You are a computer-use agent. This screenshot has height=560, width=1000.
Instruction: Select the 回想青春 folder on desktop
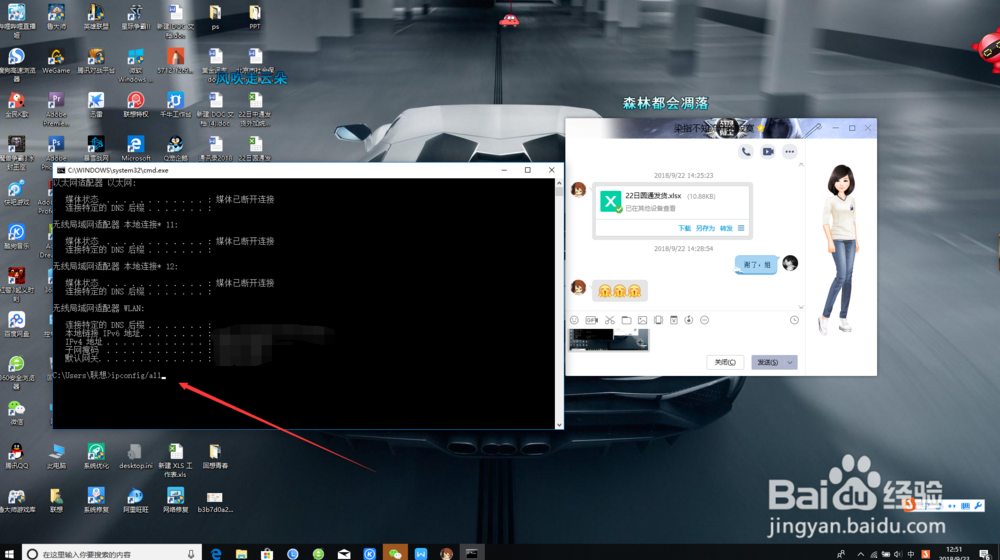pos(215,456)
